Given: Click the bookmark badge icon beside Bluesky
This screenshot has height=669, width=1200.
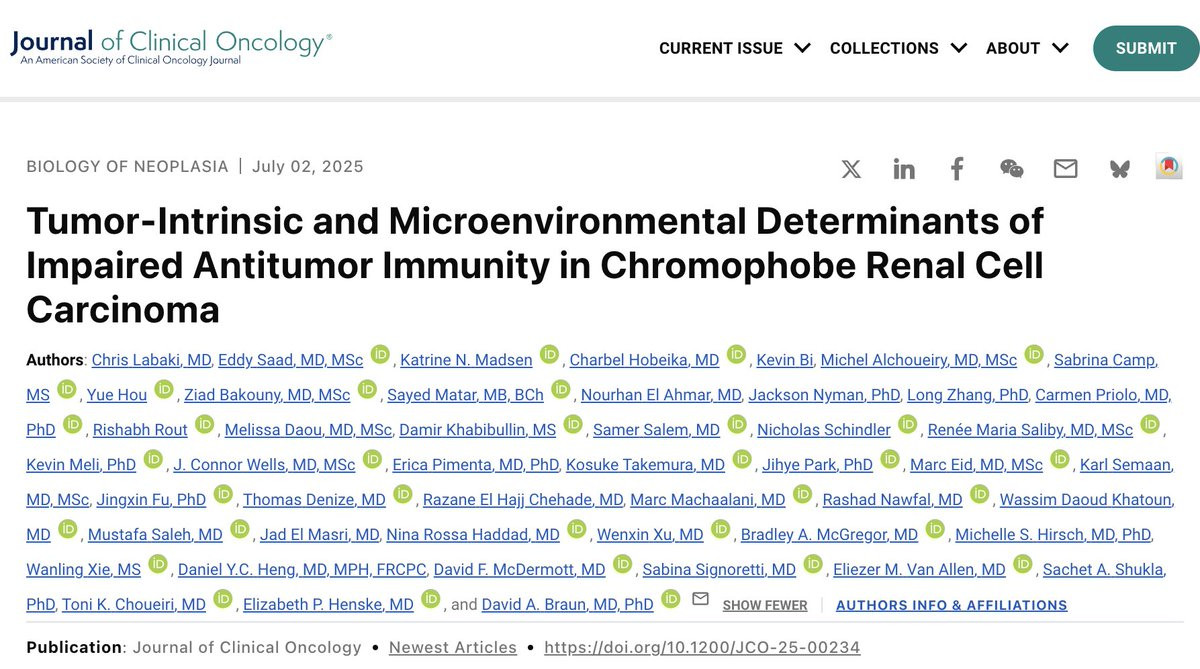Looking at the screenshot, I should pos(1169,167).
